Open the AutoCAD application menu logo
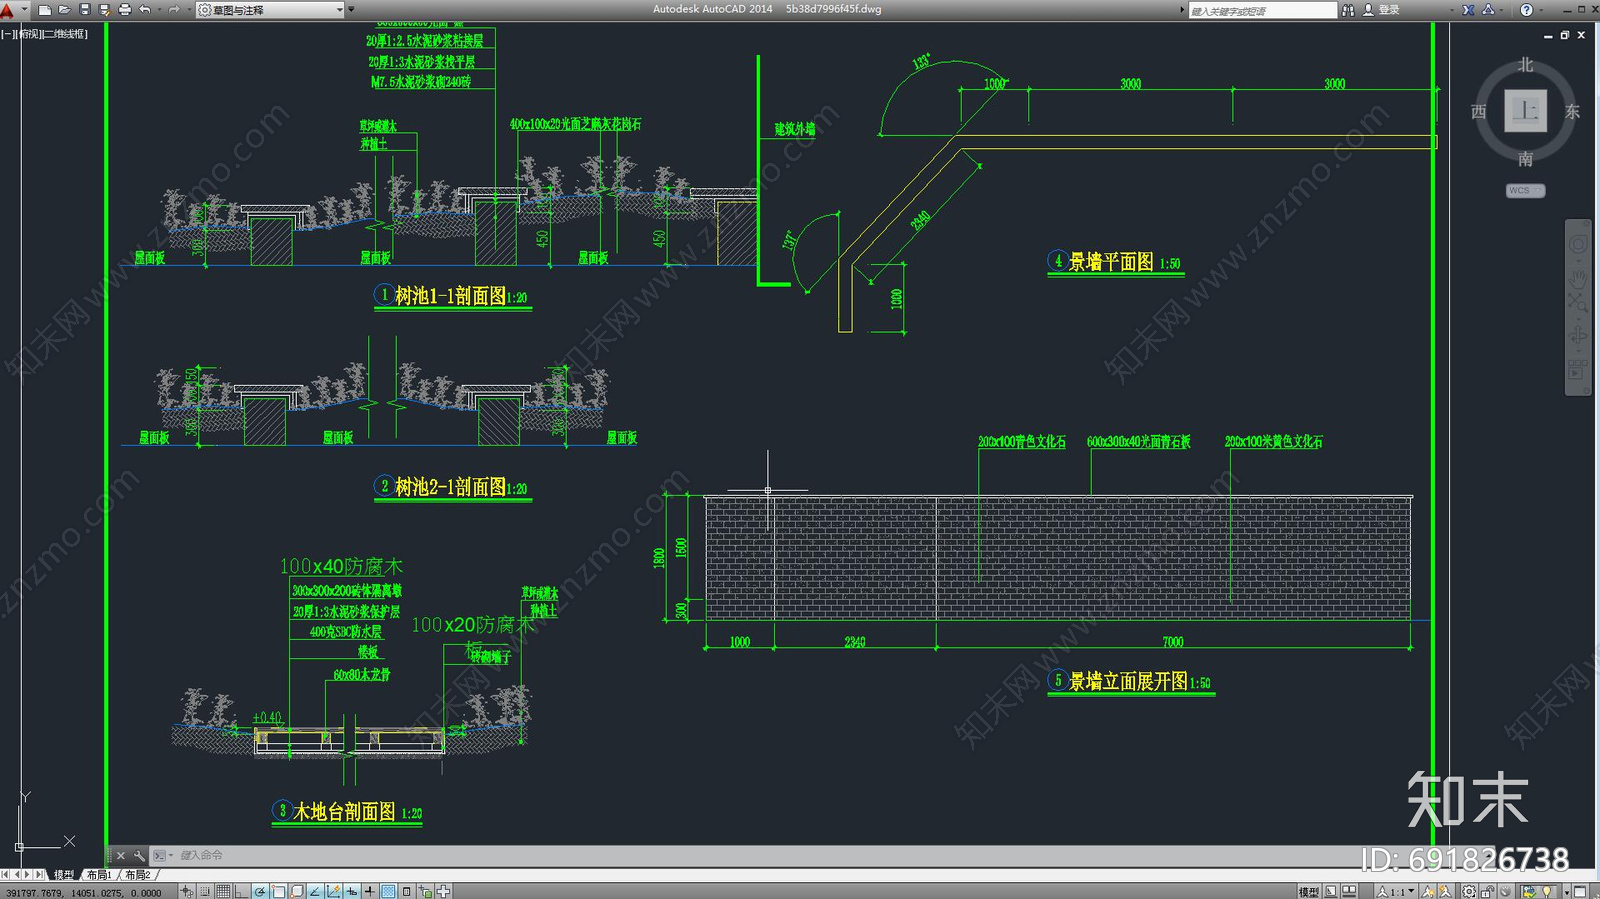The image size is (1600, 899). (x=7, y=10)
